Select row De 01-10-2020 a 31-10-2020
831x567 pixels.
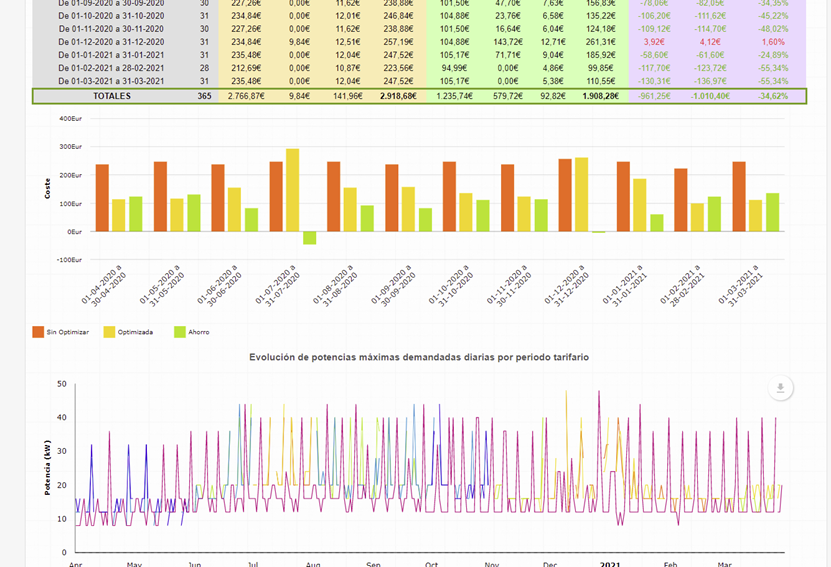(419, 16)
